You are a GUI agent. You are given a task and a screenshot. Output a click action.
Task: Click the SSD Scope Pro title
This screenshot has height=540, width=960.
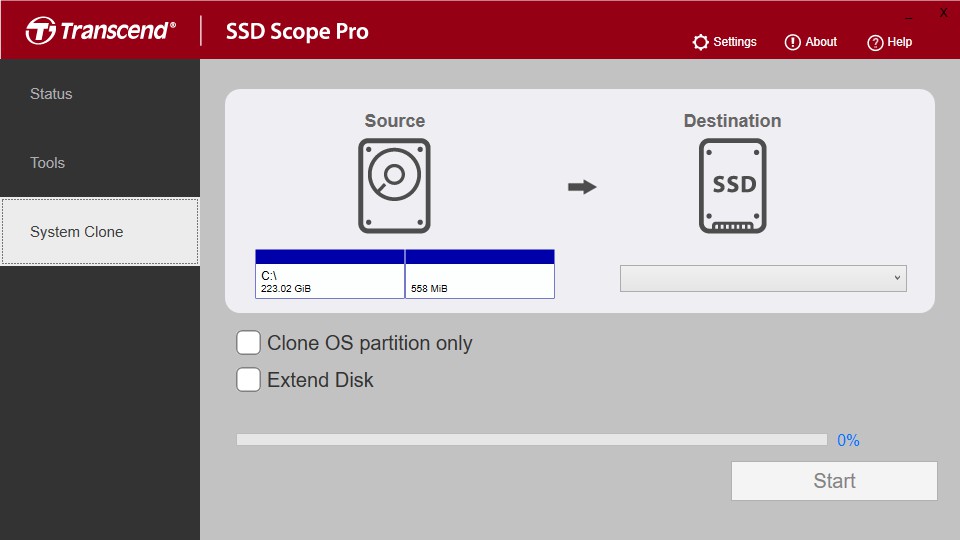click(297, 31)
